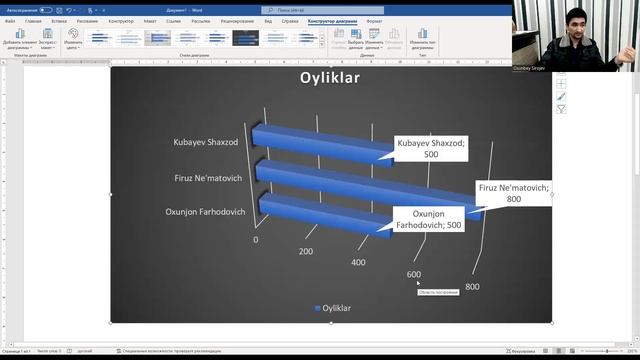Open the Undo history dropdown arrow
The height and width of the screenshot is (360, 640).
(75, 10)
